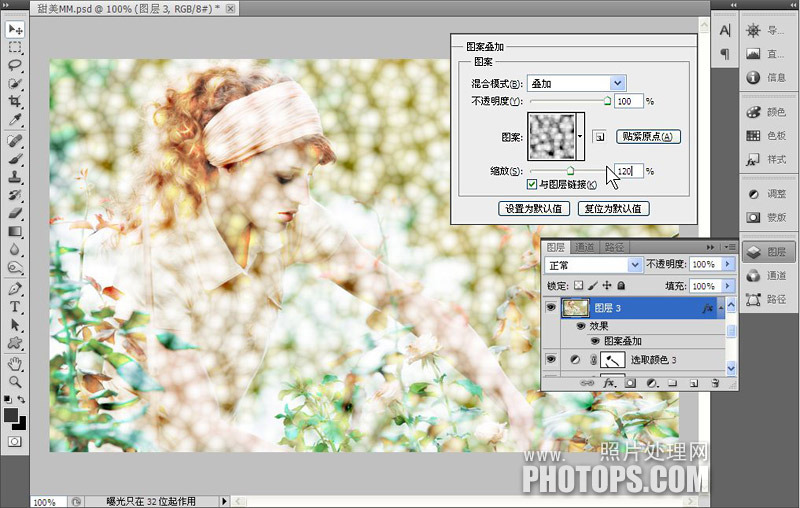The width and height of the screenshot is (800, 508).
Task: Select the Type tool in toolbox
Action: tap(16, 307)
